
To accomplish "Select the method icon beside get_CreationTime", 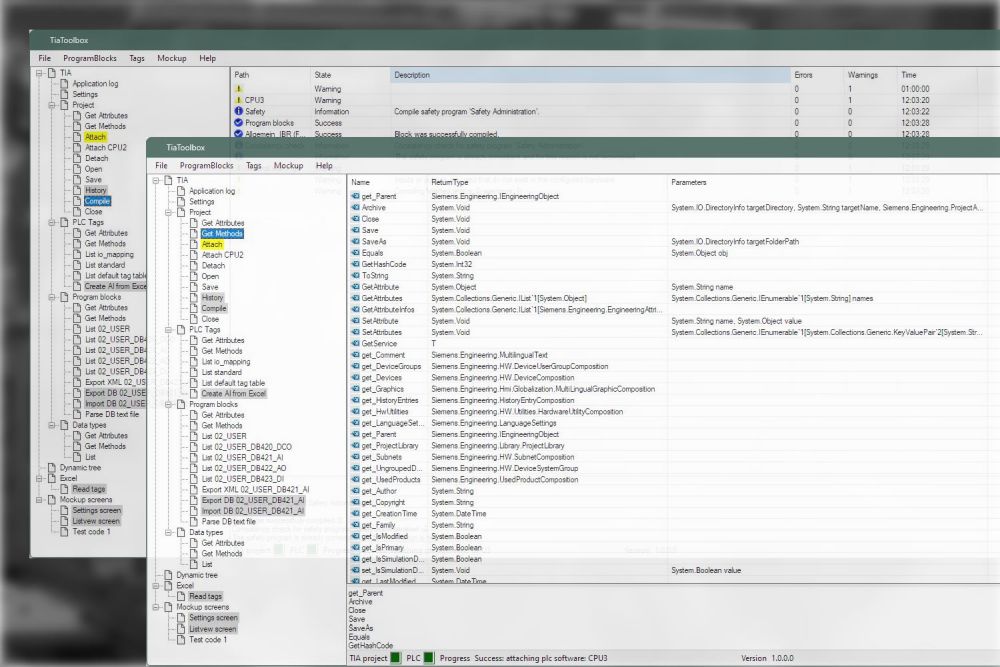I will pyautogui.click(x=355, y=514).
